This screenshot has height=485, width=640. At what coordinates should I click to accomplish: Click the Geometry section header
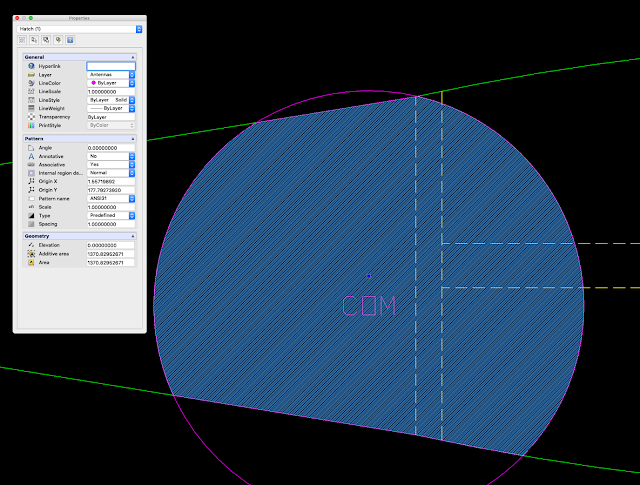80,236
